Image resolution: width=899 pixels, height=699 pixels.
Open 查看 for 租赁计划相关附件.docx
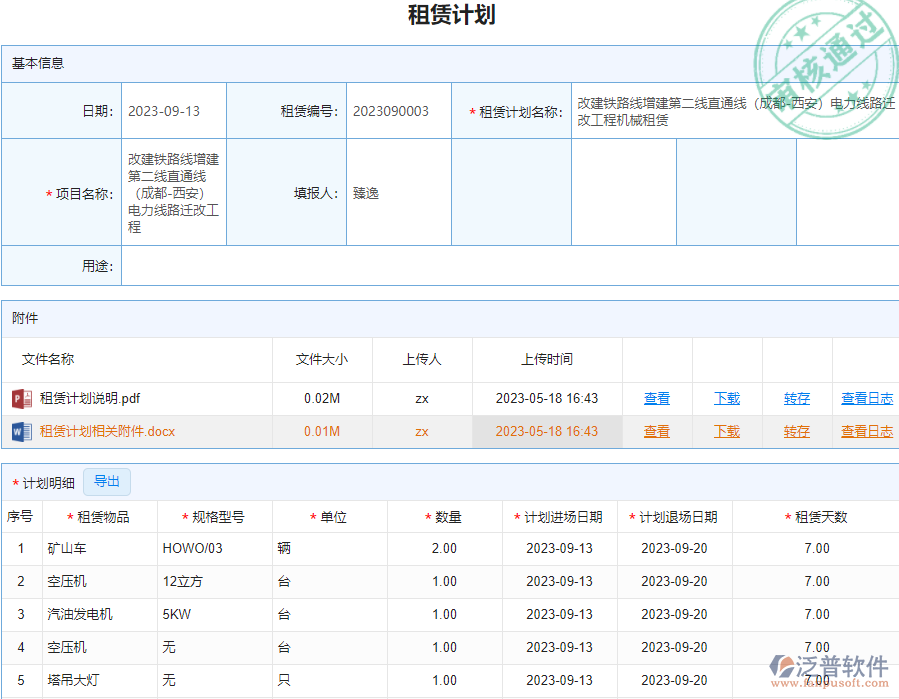coord(657,431)
